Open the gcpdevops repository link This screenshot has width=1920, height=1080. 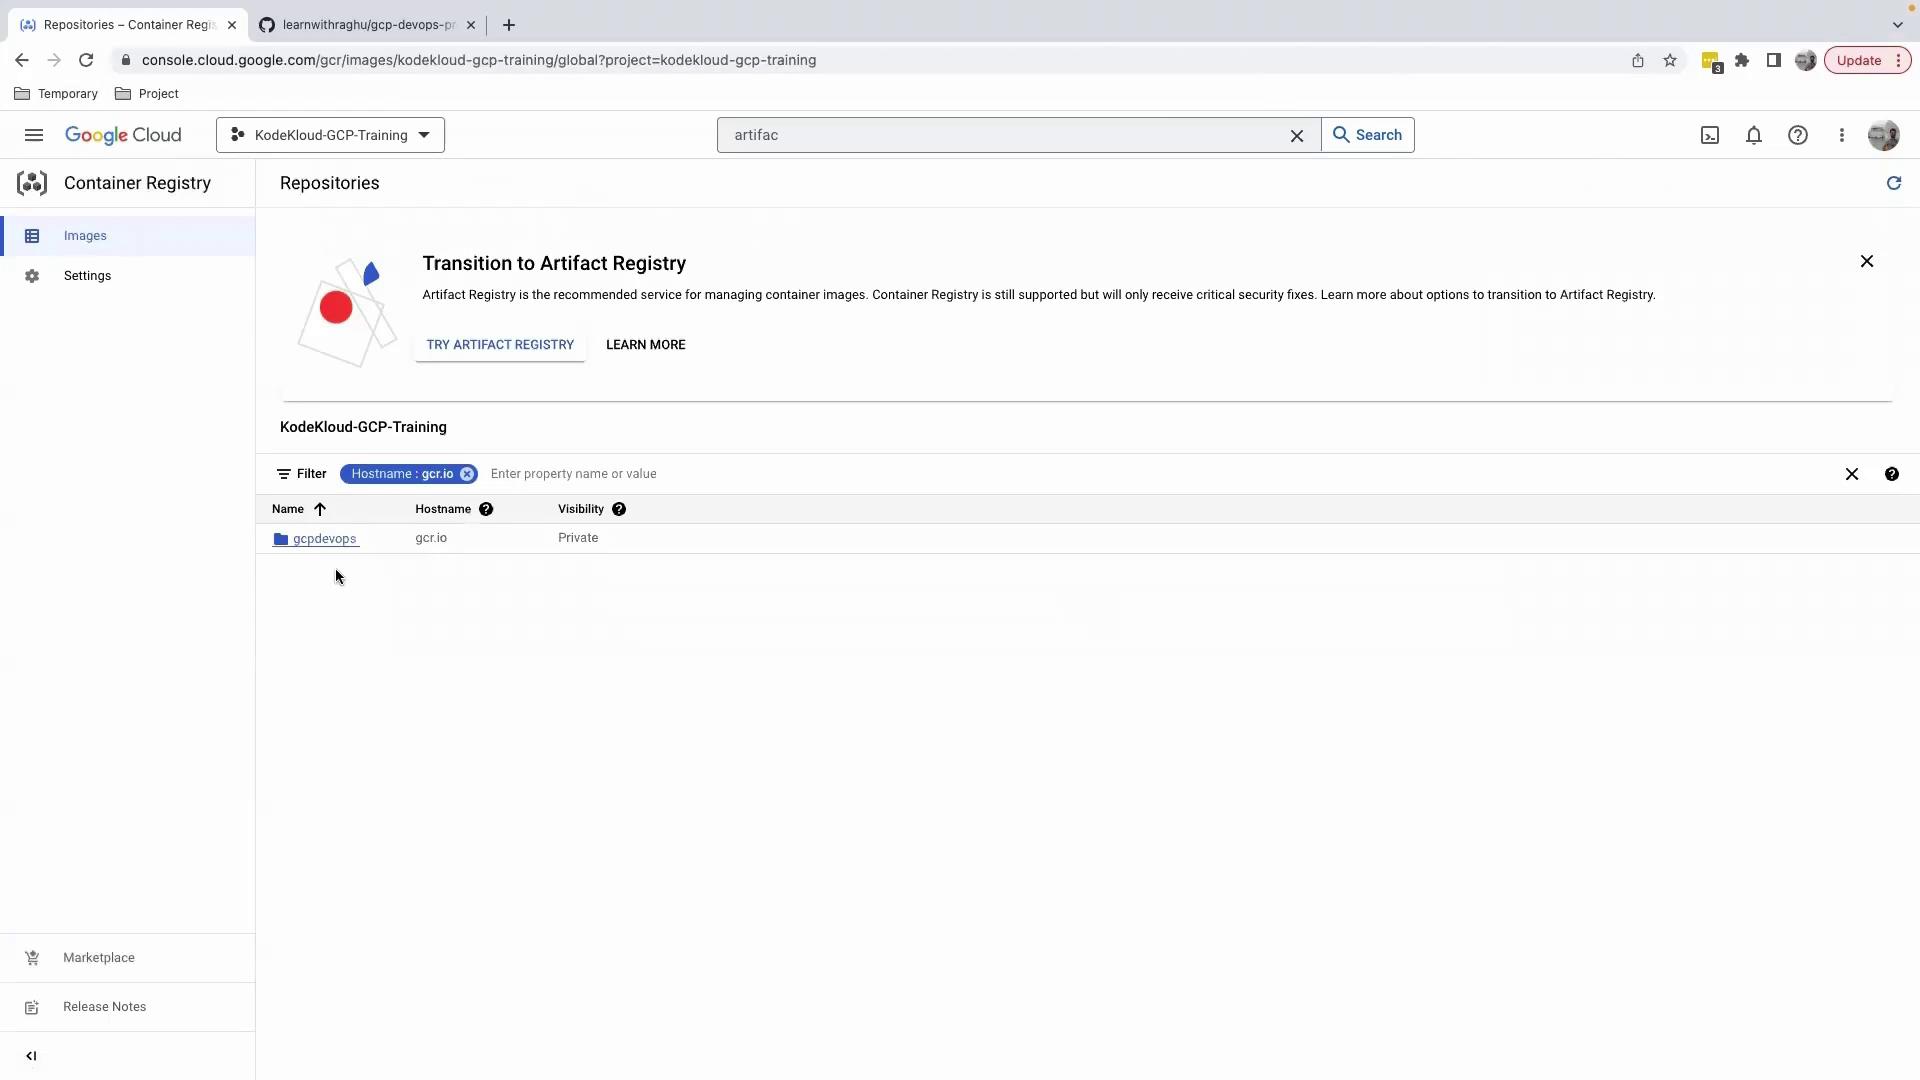pyautogui.click(x=324, y=538)
